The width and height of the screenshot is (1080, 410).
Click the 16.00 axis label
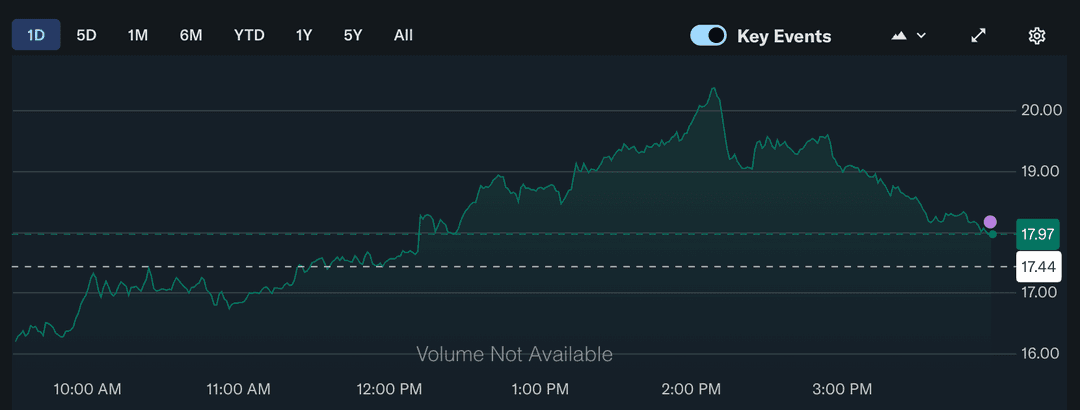[1042, 353]
